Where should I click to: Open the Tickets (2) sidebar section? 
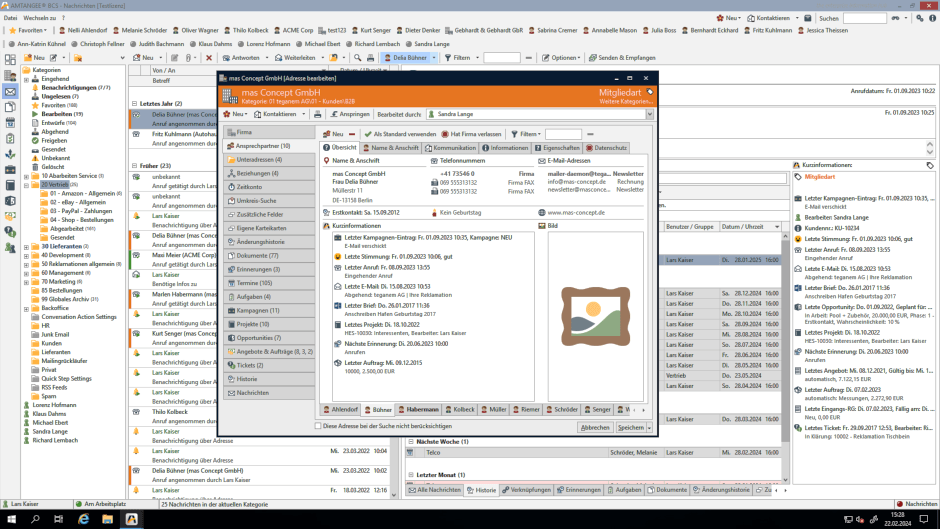coord(269,365)
